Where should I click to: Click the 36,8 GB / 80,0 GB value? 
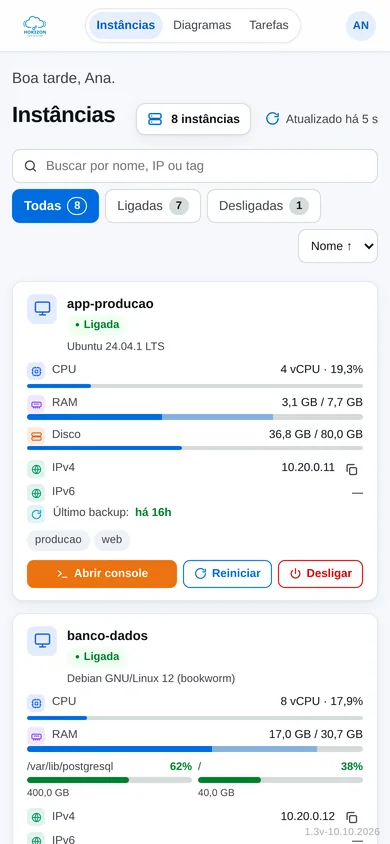tap(316, 434)
